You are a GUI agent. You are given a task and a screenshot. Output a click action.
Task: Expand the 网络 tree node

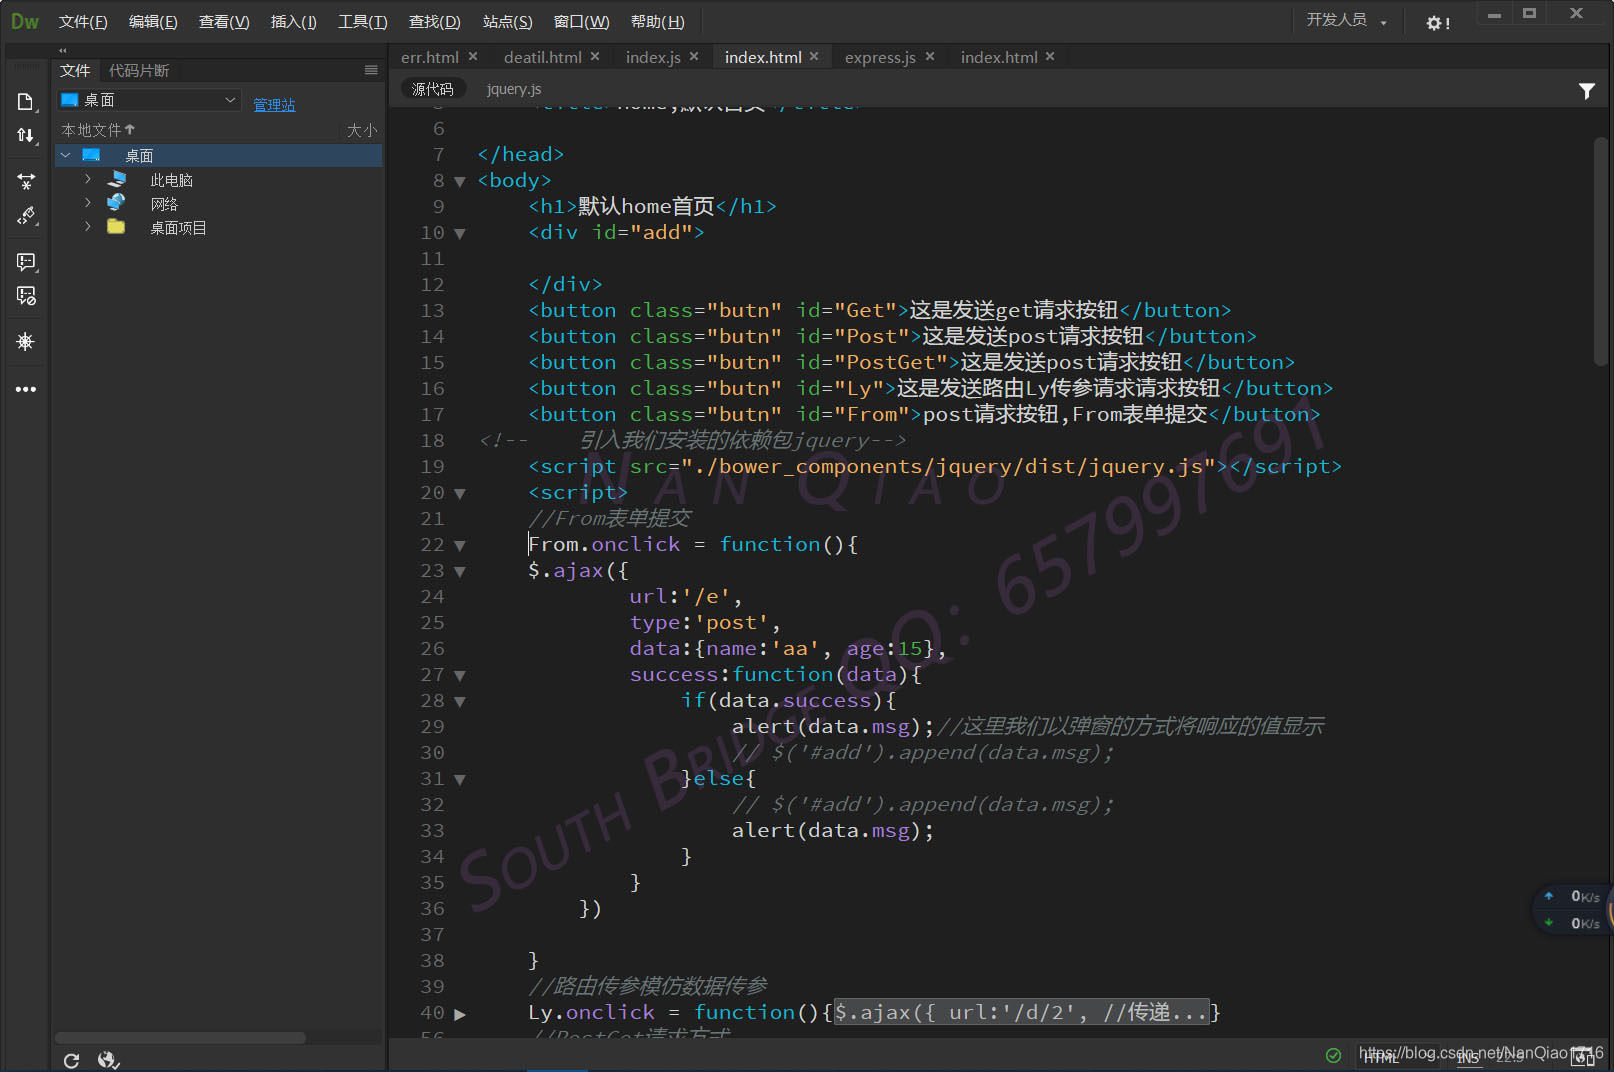click(x=88, y=202)
